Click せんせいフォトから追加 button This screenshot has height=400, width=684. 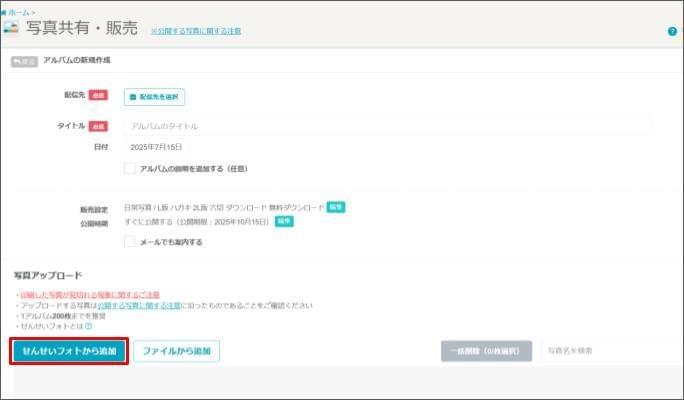pos(70,351)
